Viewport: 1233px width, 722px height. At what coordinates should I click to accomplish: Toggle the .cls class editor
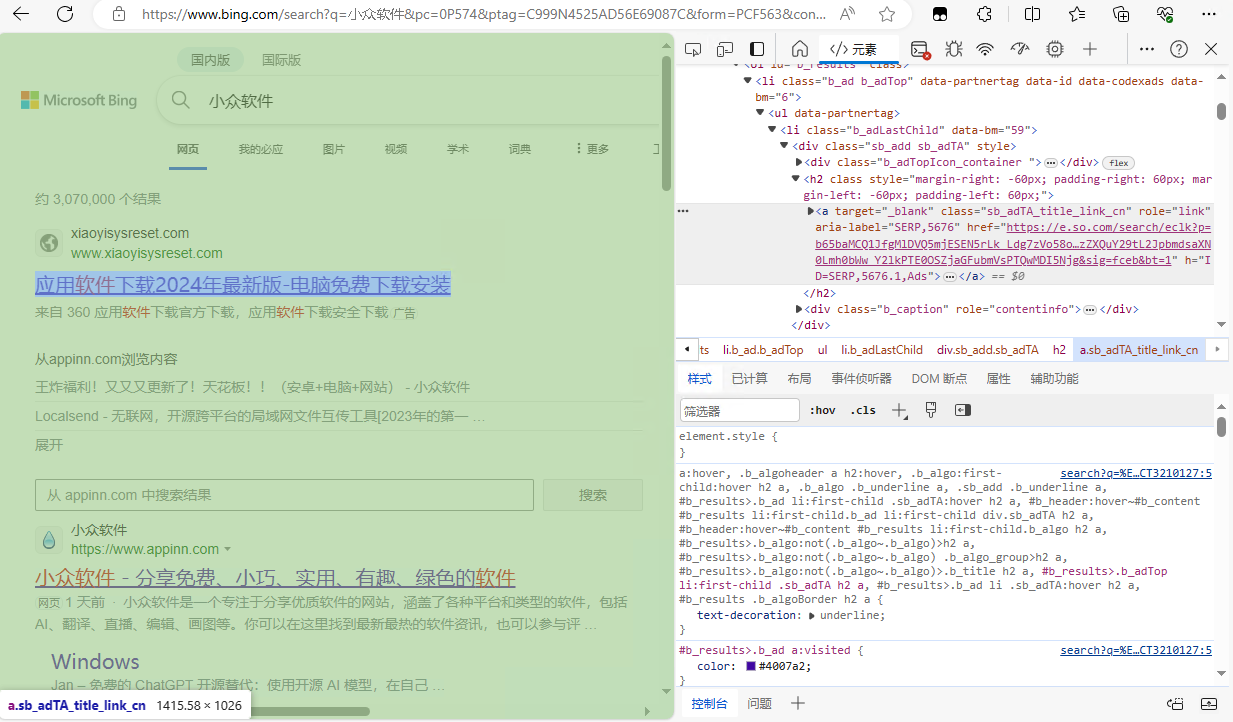click(862, 410)
